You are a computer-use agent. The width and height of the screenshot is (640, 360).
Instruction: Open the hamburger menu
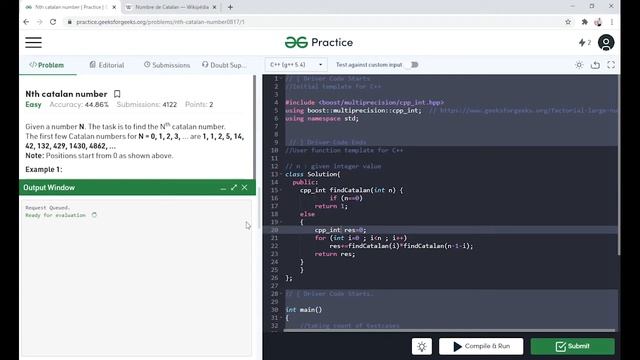point(33,42)
